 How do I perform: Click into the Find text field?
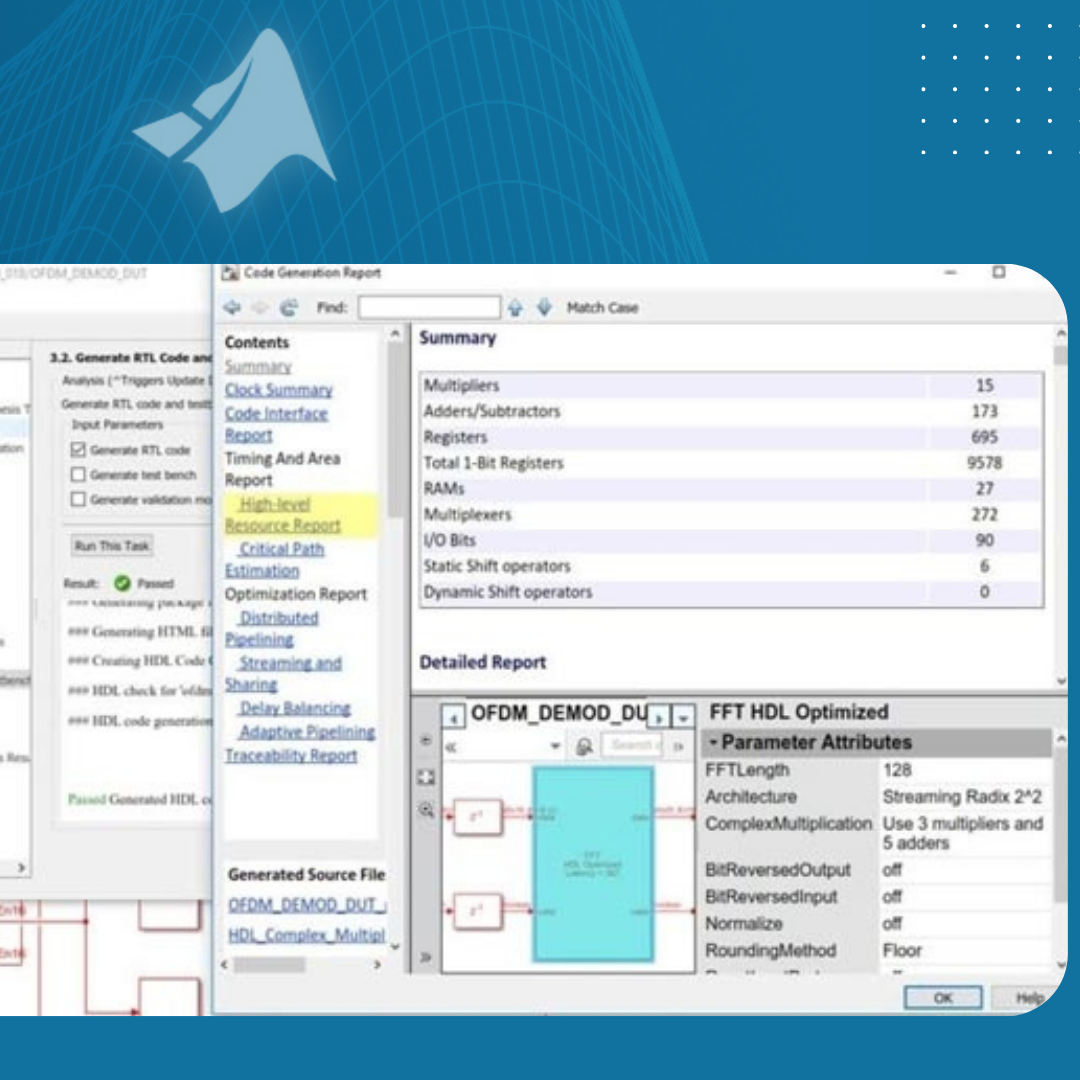(x=429, y=308)
